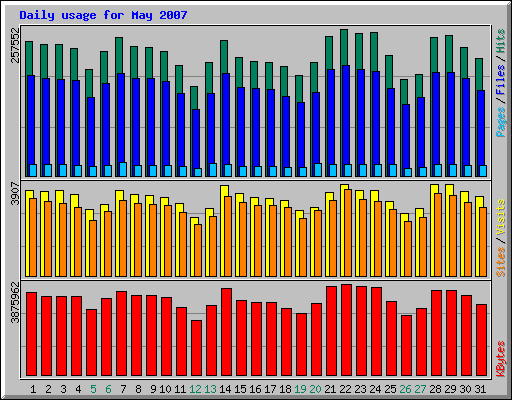
Task: Click the 3875962 KBytes axis value
Action: point(15,303)
